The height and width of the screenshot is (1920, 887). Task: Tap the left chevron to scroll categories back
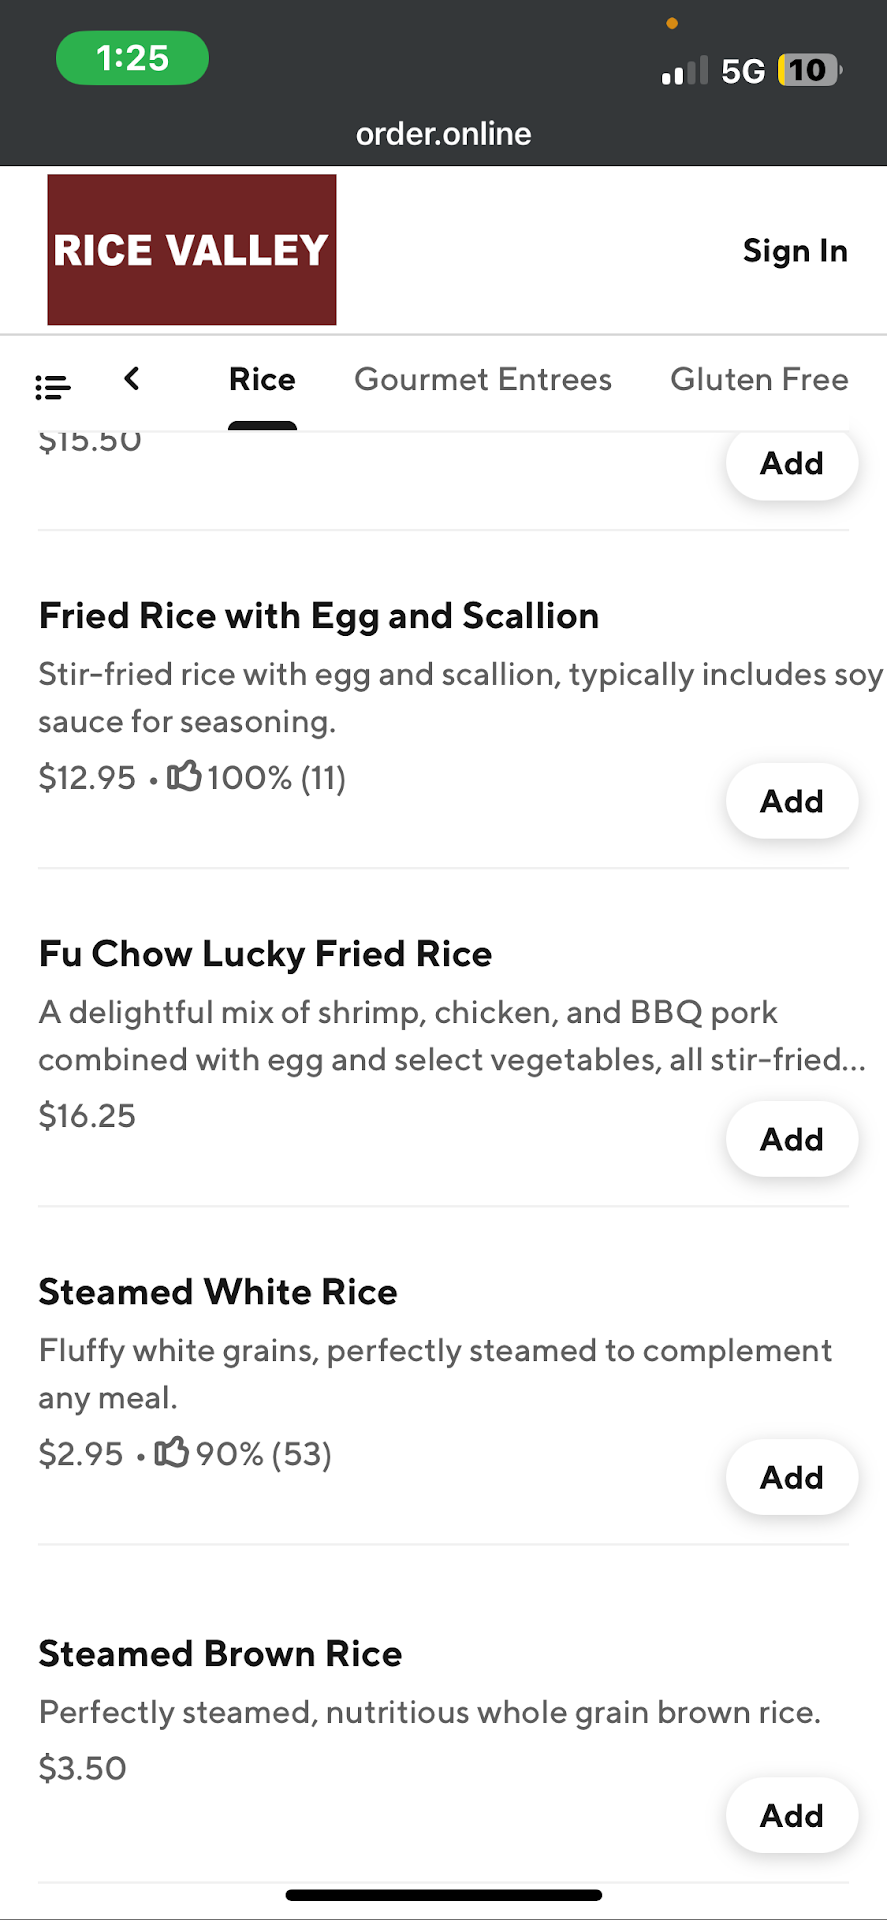pos(131,379)
